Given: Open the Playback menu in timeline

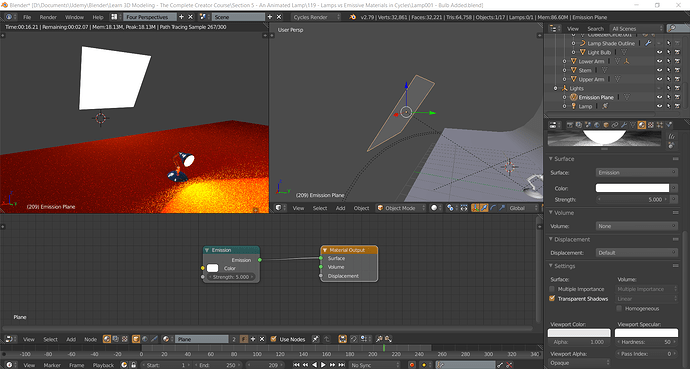Looking at the screenshot, I should pyautogui.click(x=103, y=365).
